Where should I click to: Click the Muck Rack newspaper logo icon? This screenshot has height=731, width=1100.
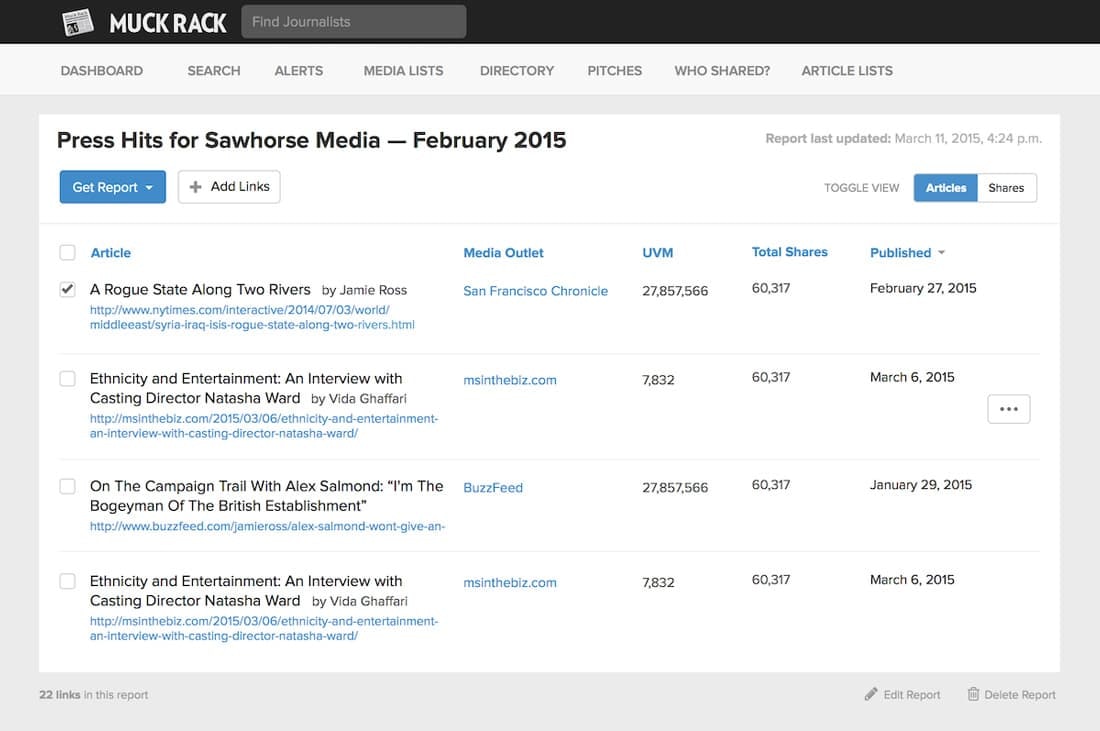[x=77, y=22]
